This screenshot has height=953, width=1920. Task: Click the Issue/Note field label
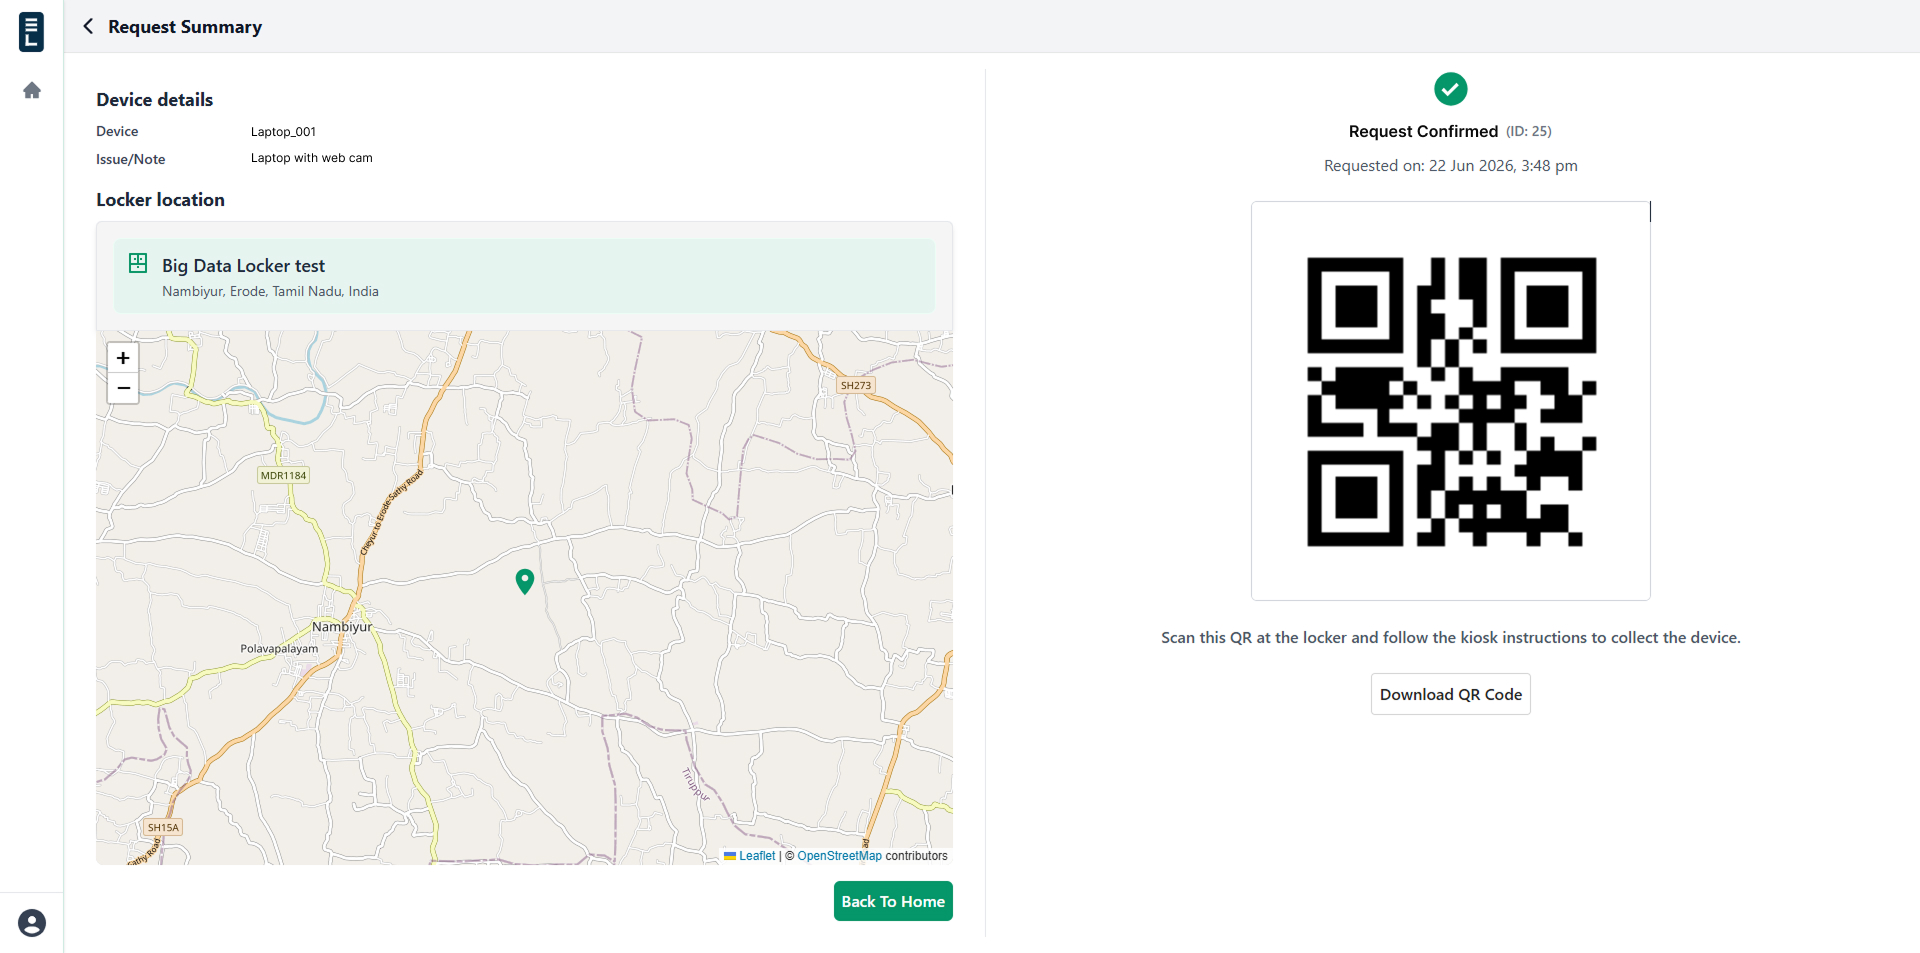click(x=131, y=159)
